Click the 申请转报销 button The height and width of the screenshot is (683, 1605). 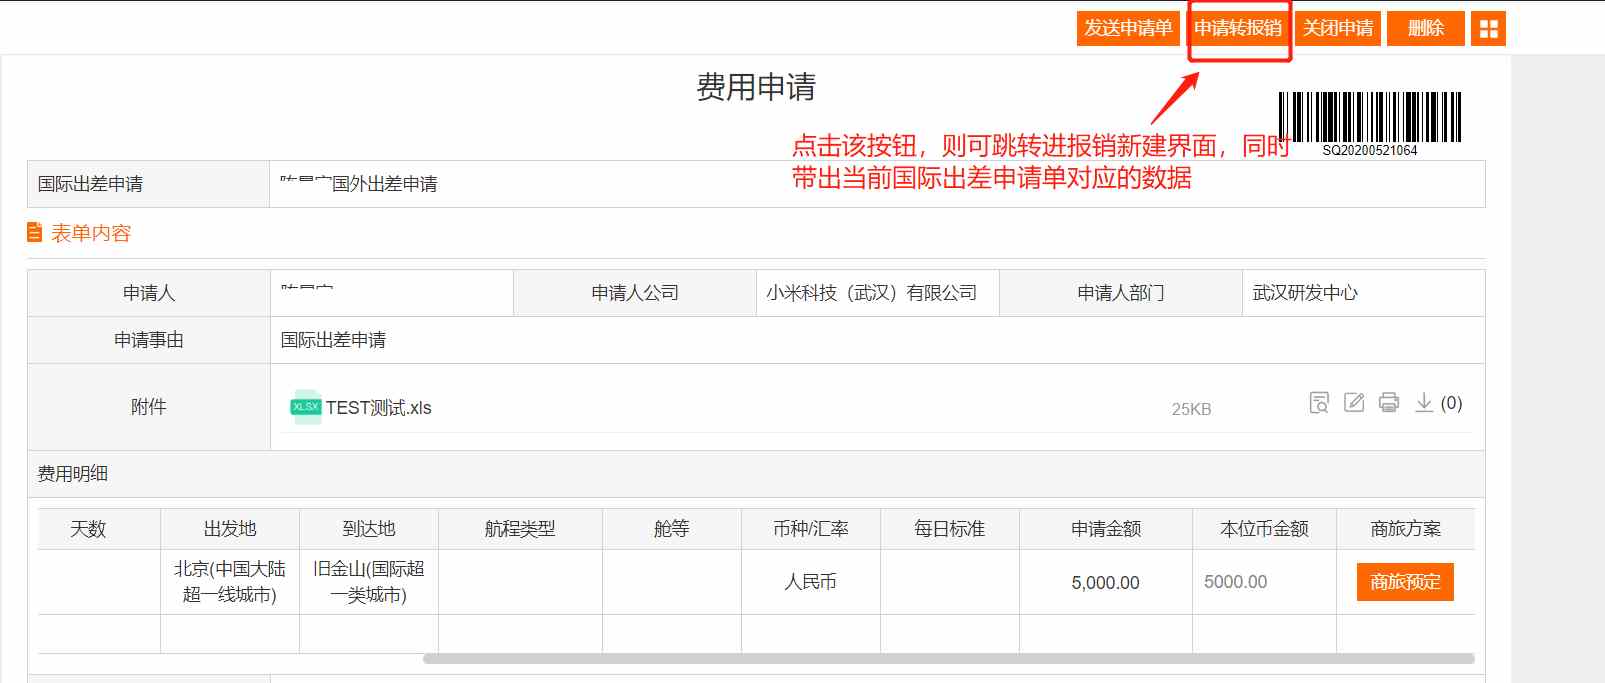point(1238,28)
